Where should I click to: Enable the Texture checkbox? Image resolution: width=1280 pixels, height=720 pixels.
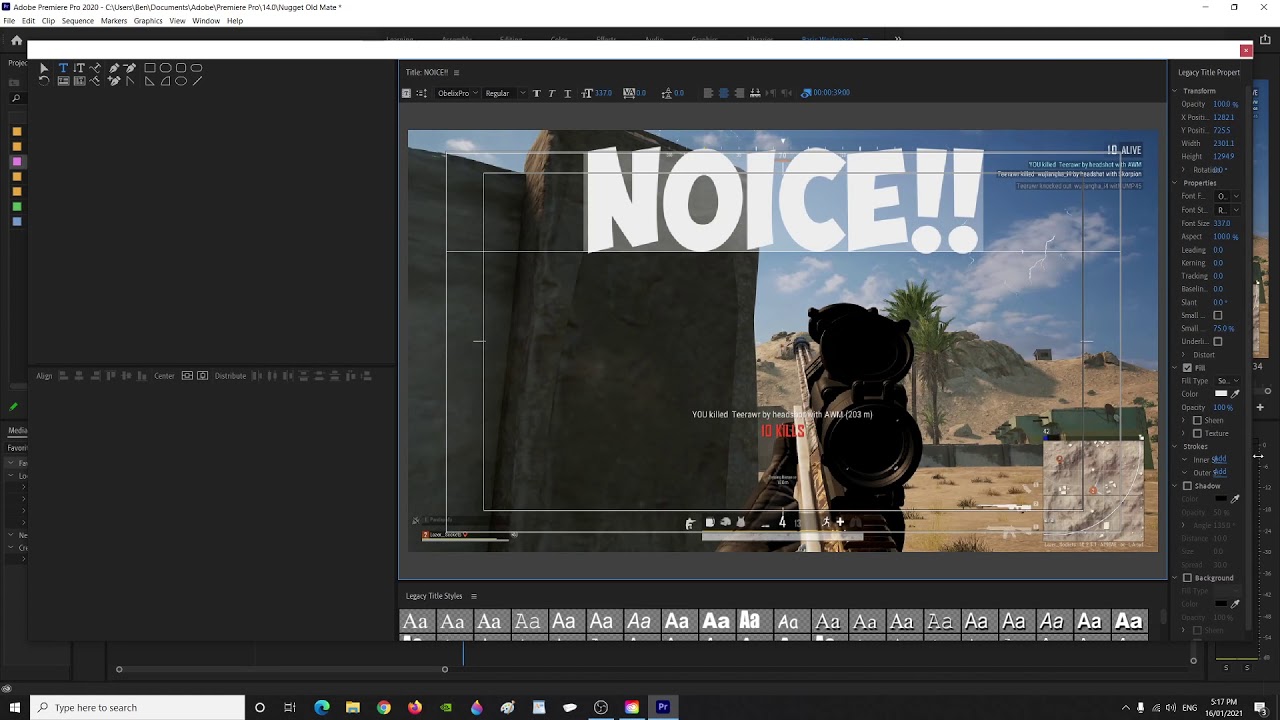pos(1197,433)
